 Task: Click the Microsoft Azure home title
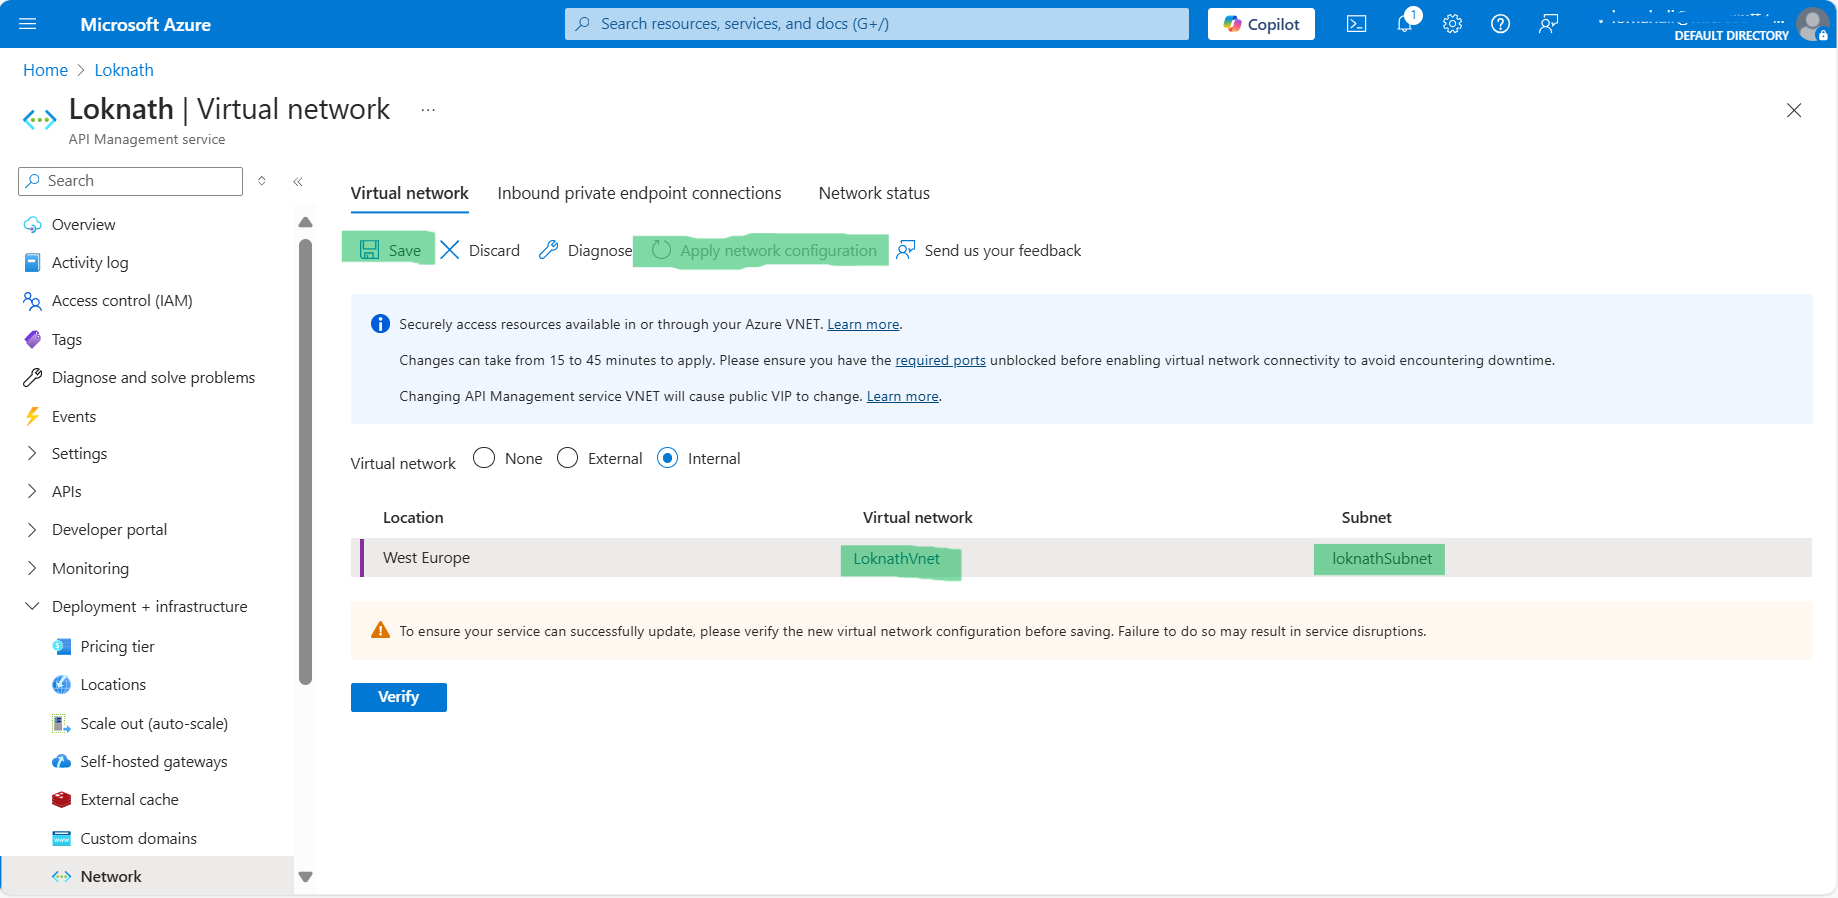point(145,24)
